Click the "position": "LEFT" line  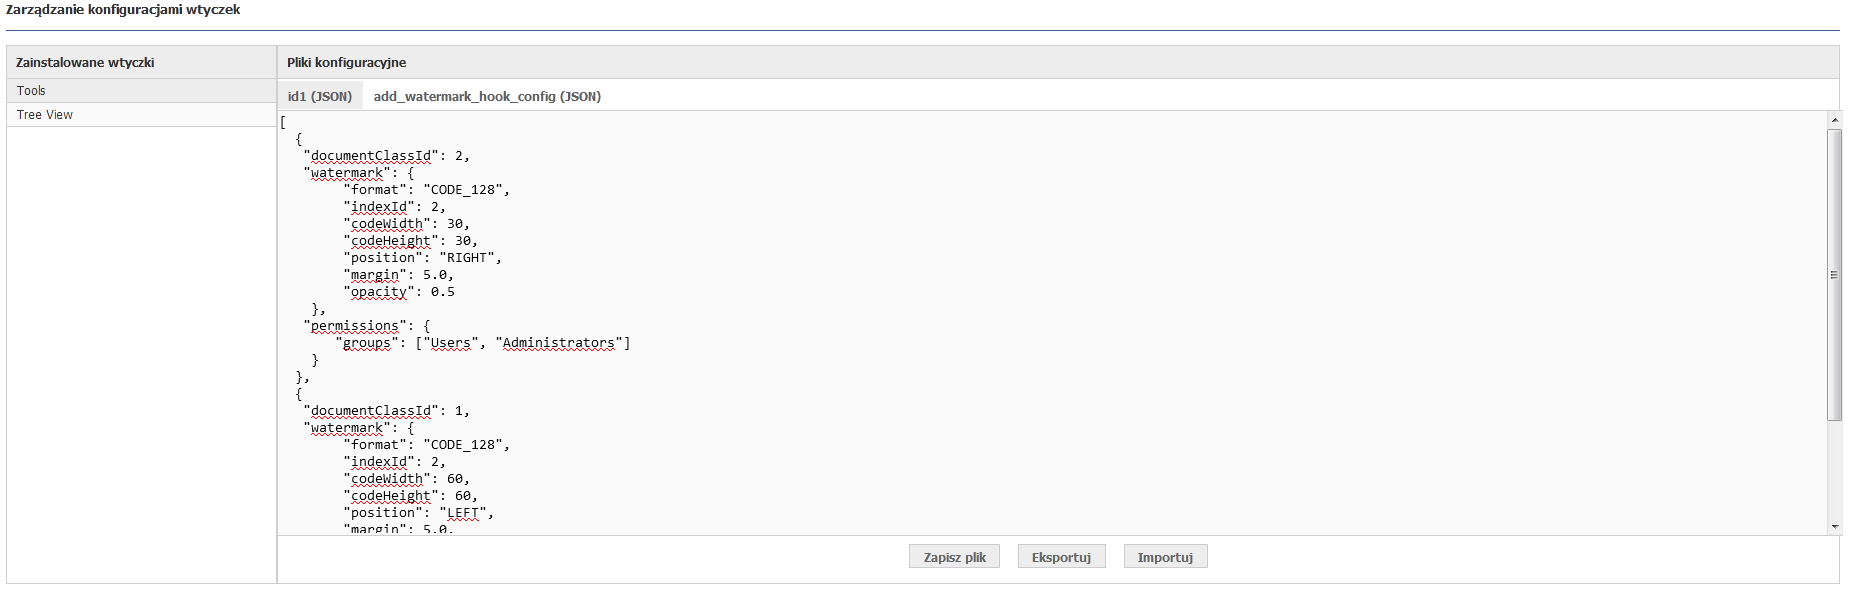click(x=418, y=513)
